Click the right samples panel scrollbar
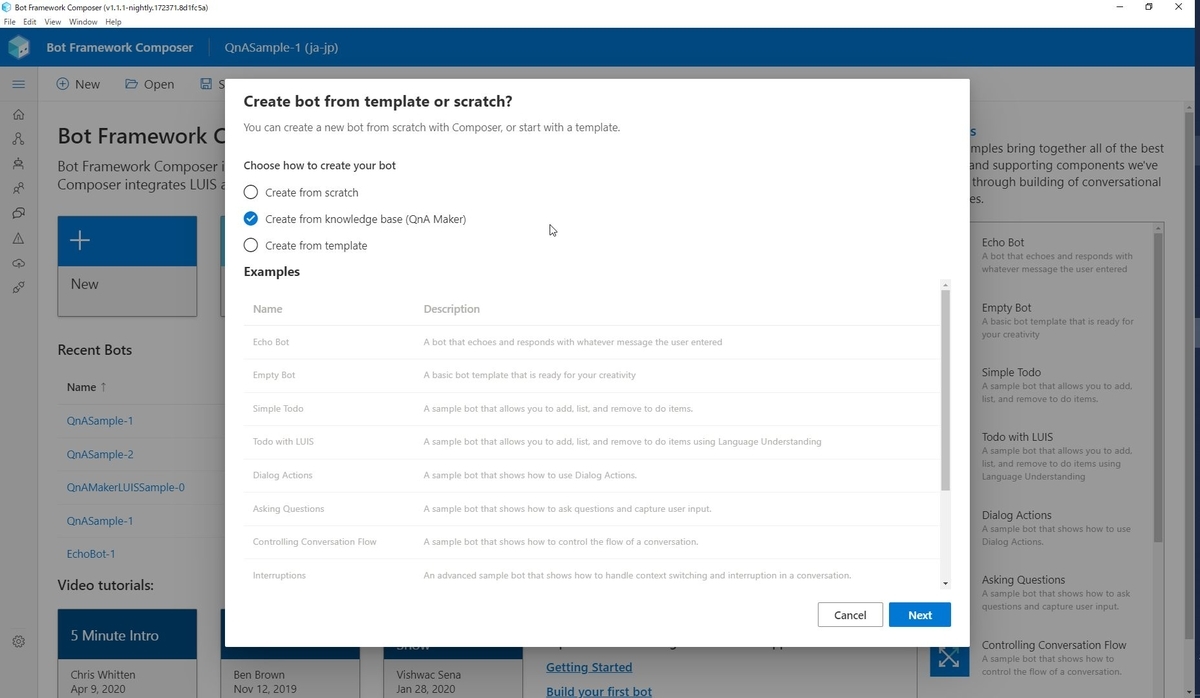 click(1158, 387)
